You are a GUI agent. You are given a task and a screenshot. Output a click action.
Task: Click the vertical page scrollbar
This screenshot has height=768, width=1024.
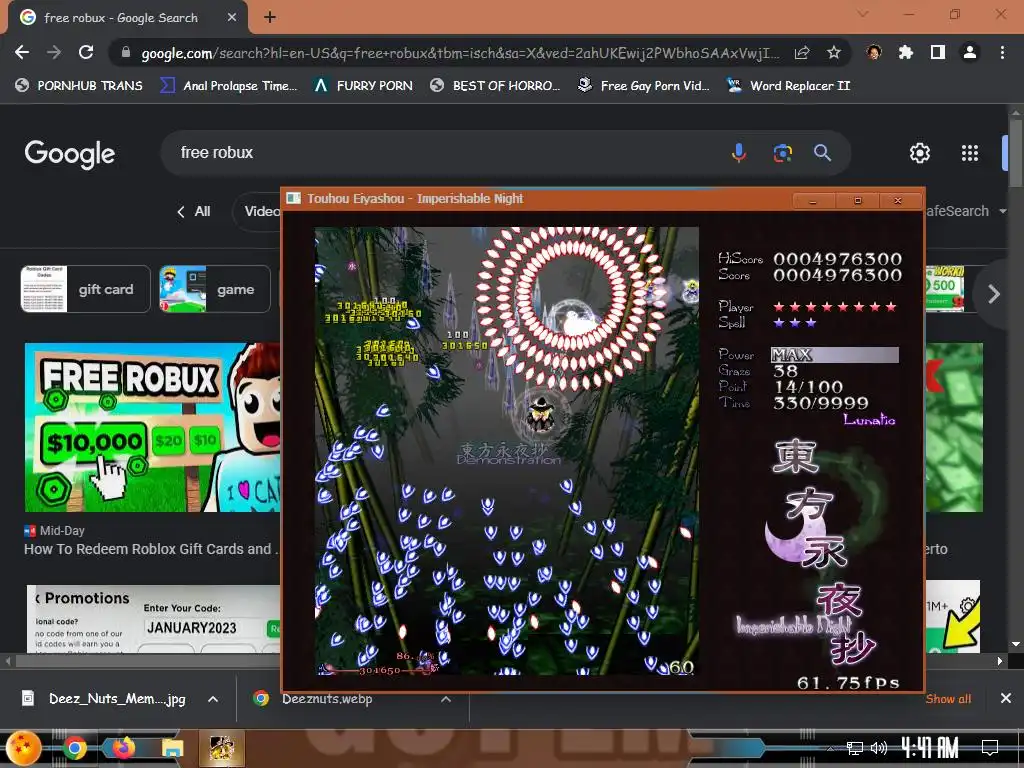coord(1016,153)
